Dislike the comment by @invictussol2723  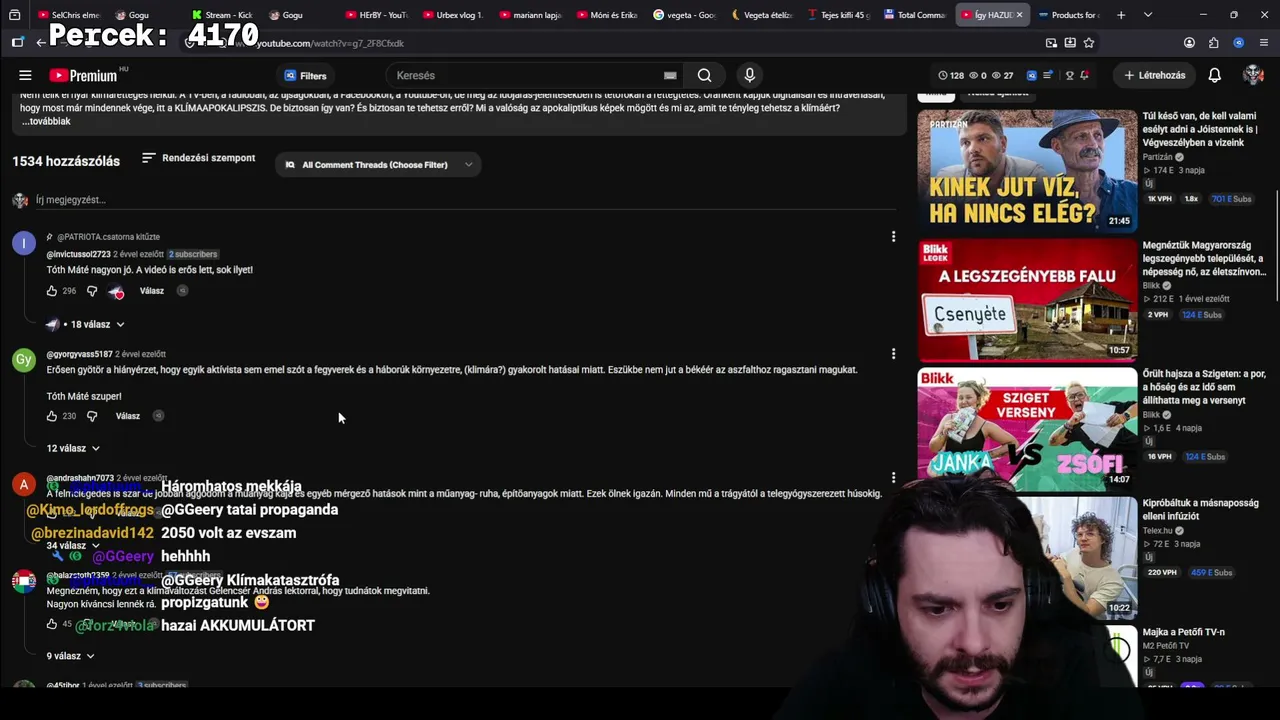pos(92,291)
